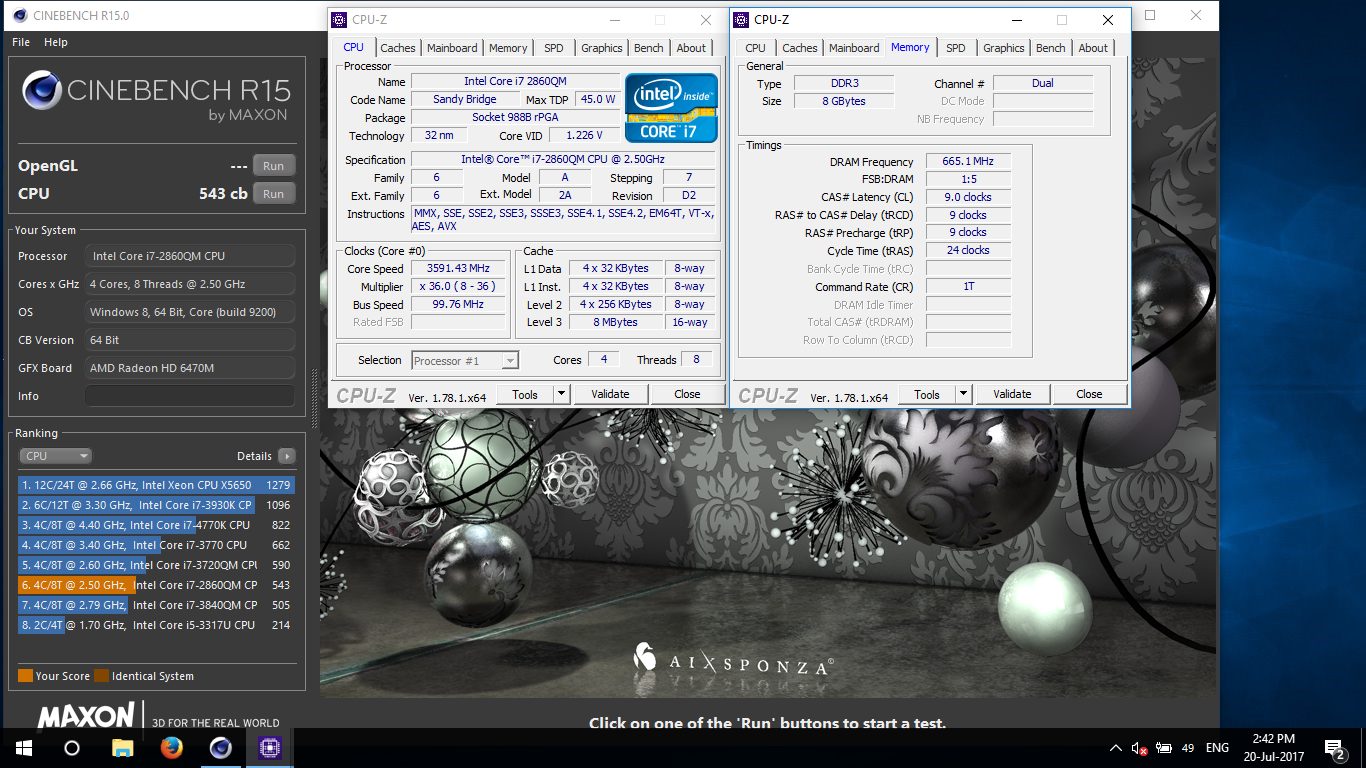Viewport: 1366px width, 768px height.
Task: Open Caches tab in CPU-Z Timings window
Action: point(800,48)
